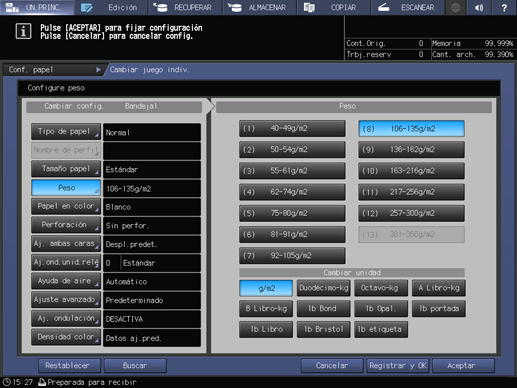Viewport: 517px width, 388px height.
Task: Open the ESCANEAR tab
Action: [408, 7]
